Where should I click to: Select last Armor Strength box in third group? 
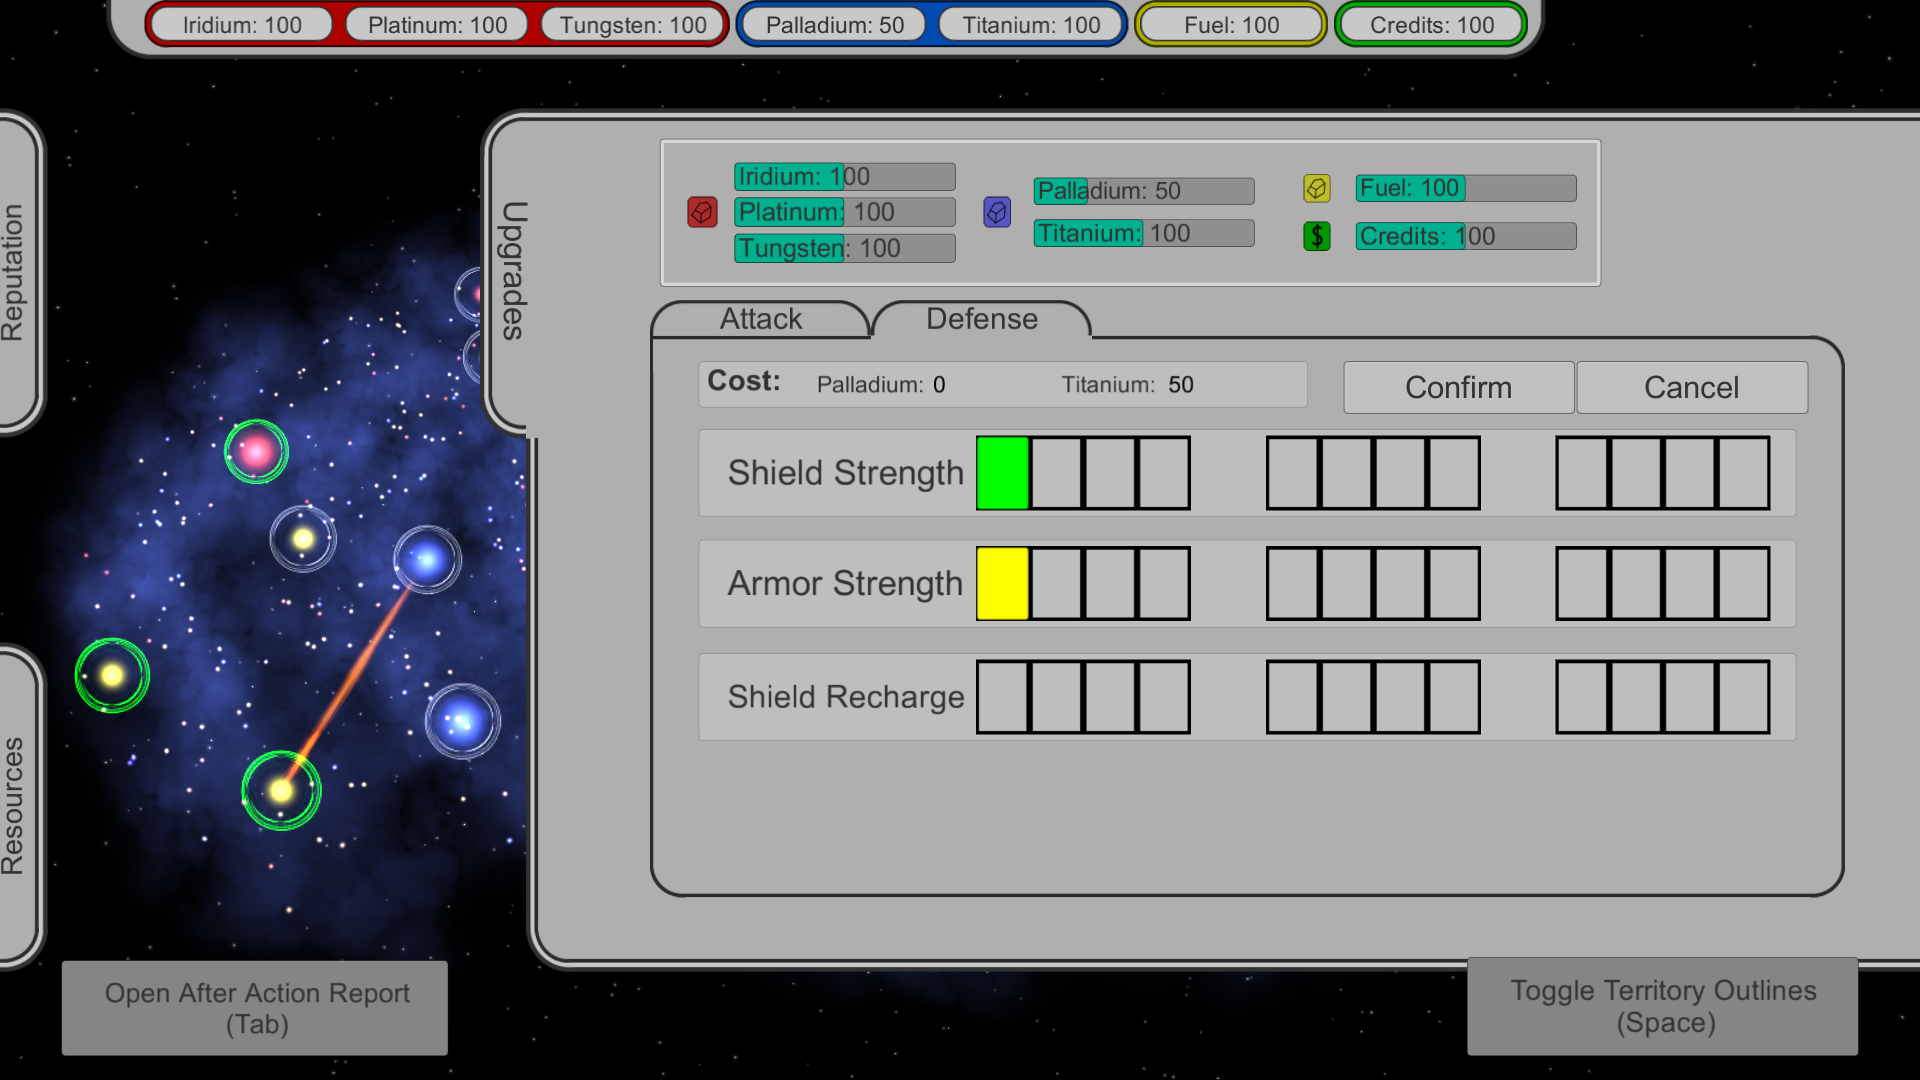point(1744,584)
